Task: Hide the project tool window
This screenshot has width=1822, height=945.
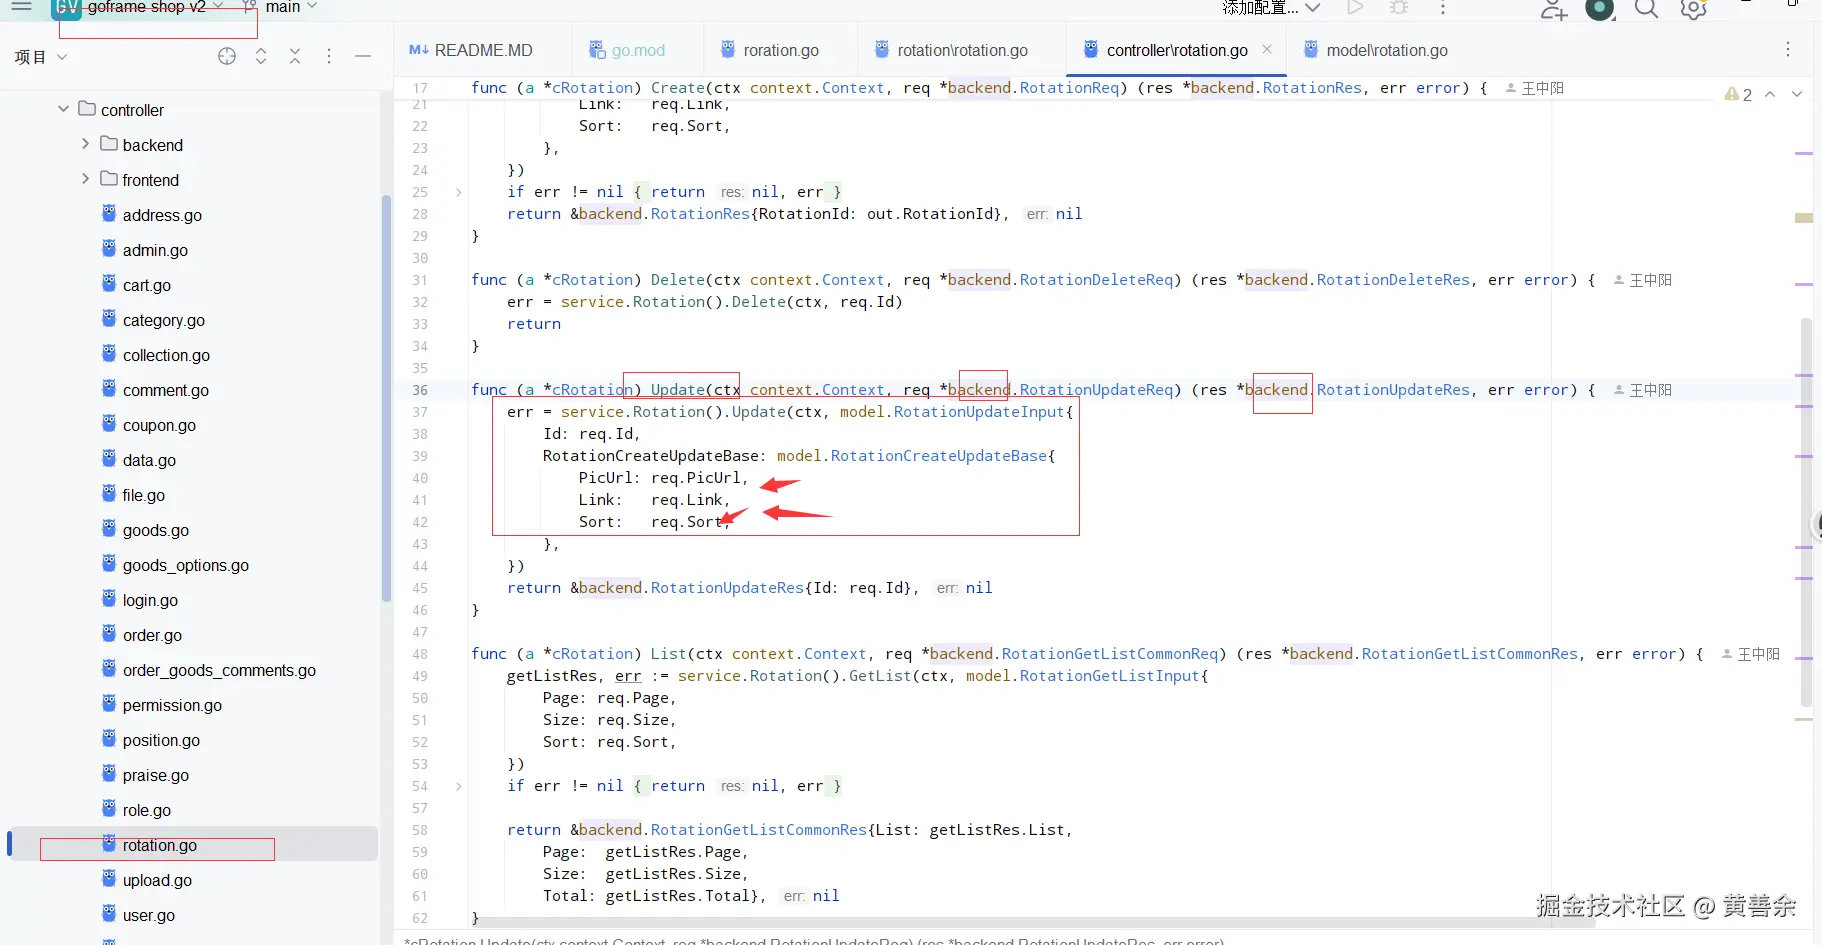Action: (x=363, y=56)
